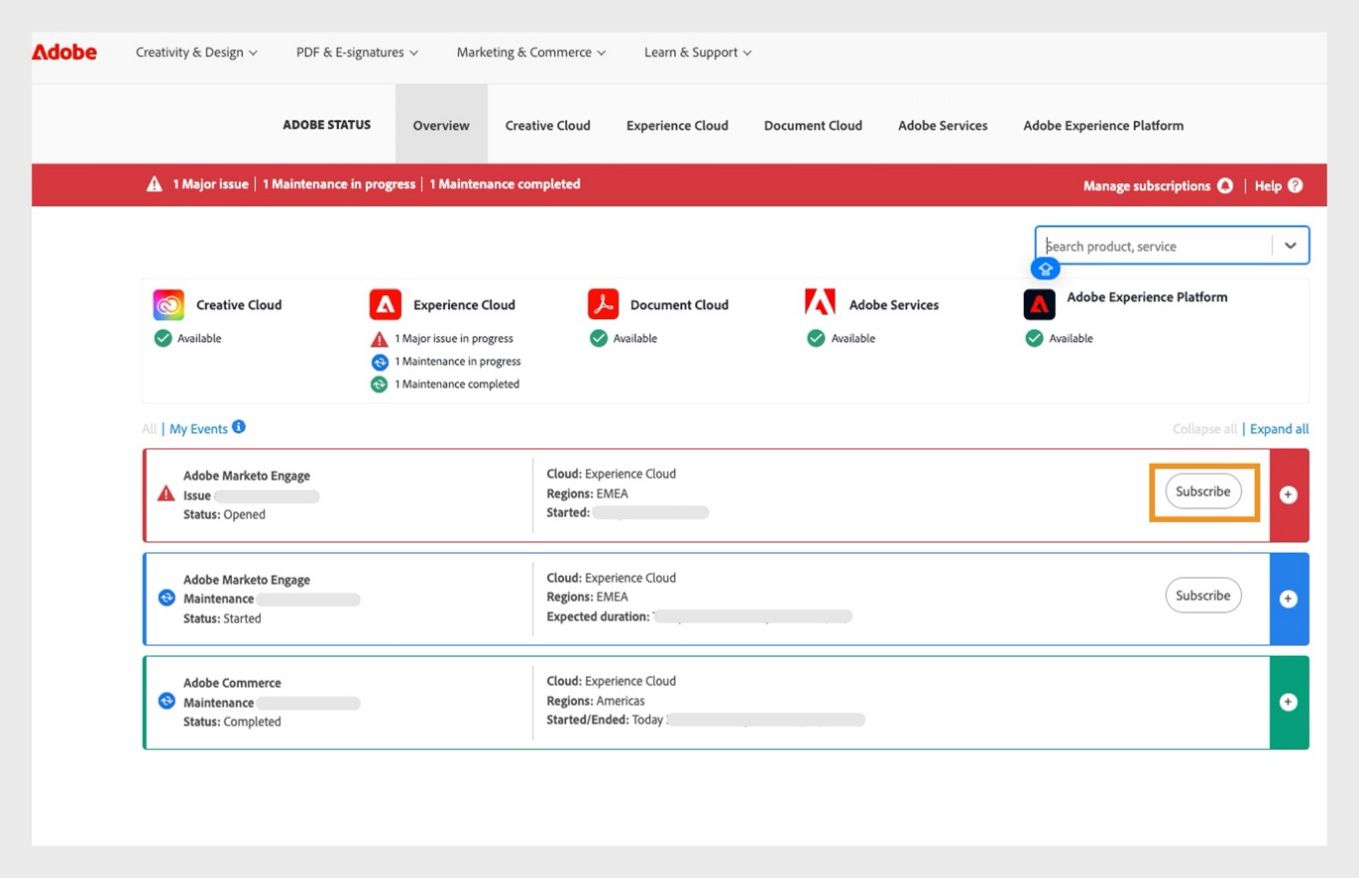This screenshot has width=1359, height=878.
Task: Switch to the Experience Cloud tab
Action: [677, 125]
